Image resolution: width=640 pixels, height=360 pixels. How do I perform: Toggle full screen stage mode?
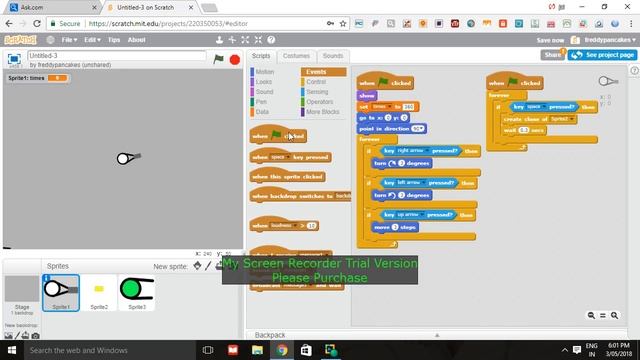(x=14, y=59)
